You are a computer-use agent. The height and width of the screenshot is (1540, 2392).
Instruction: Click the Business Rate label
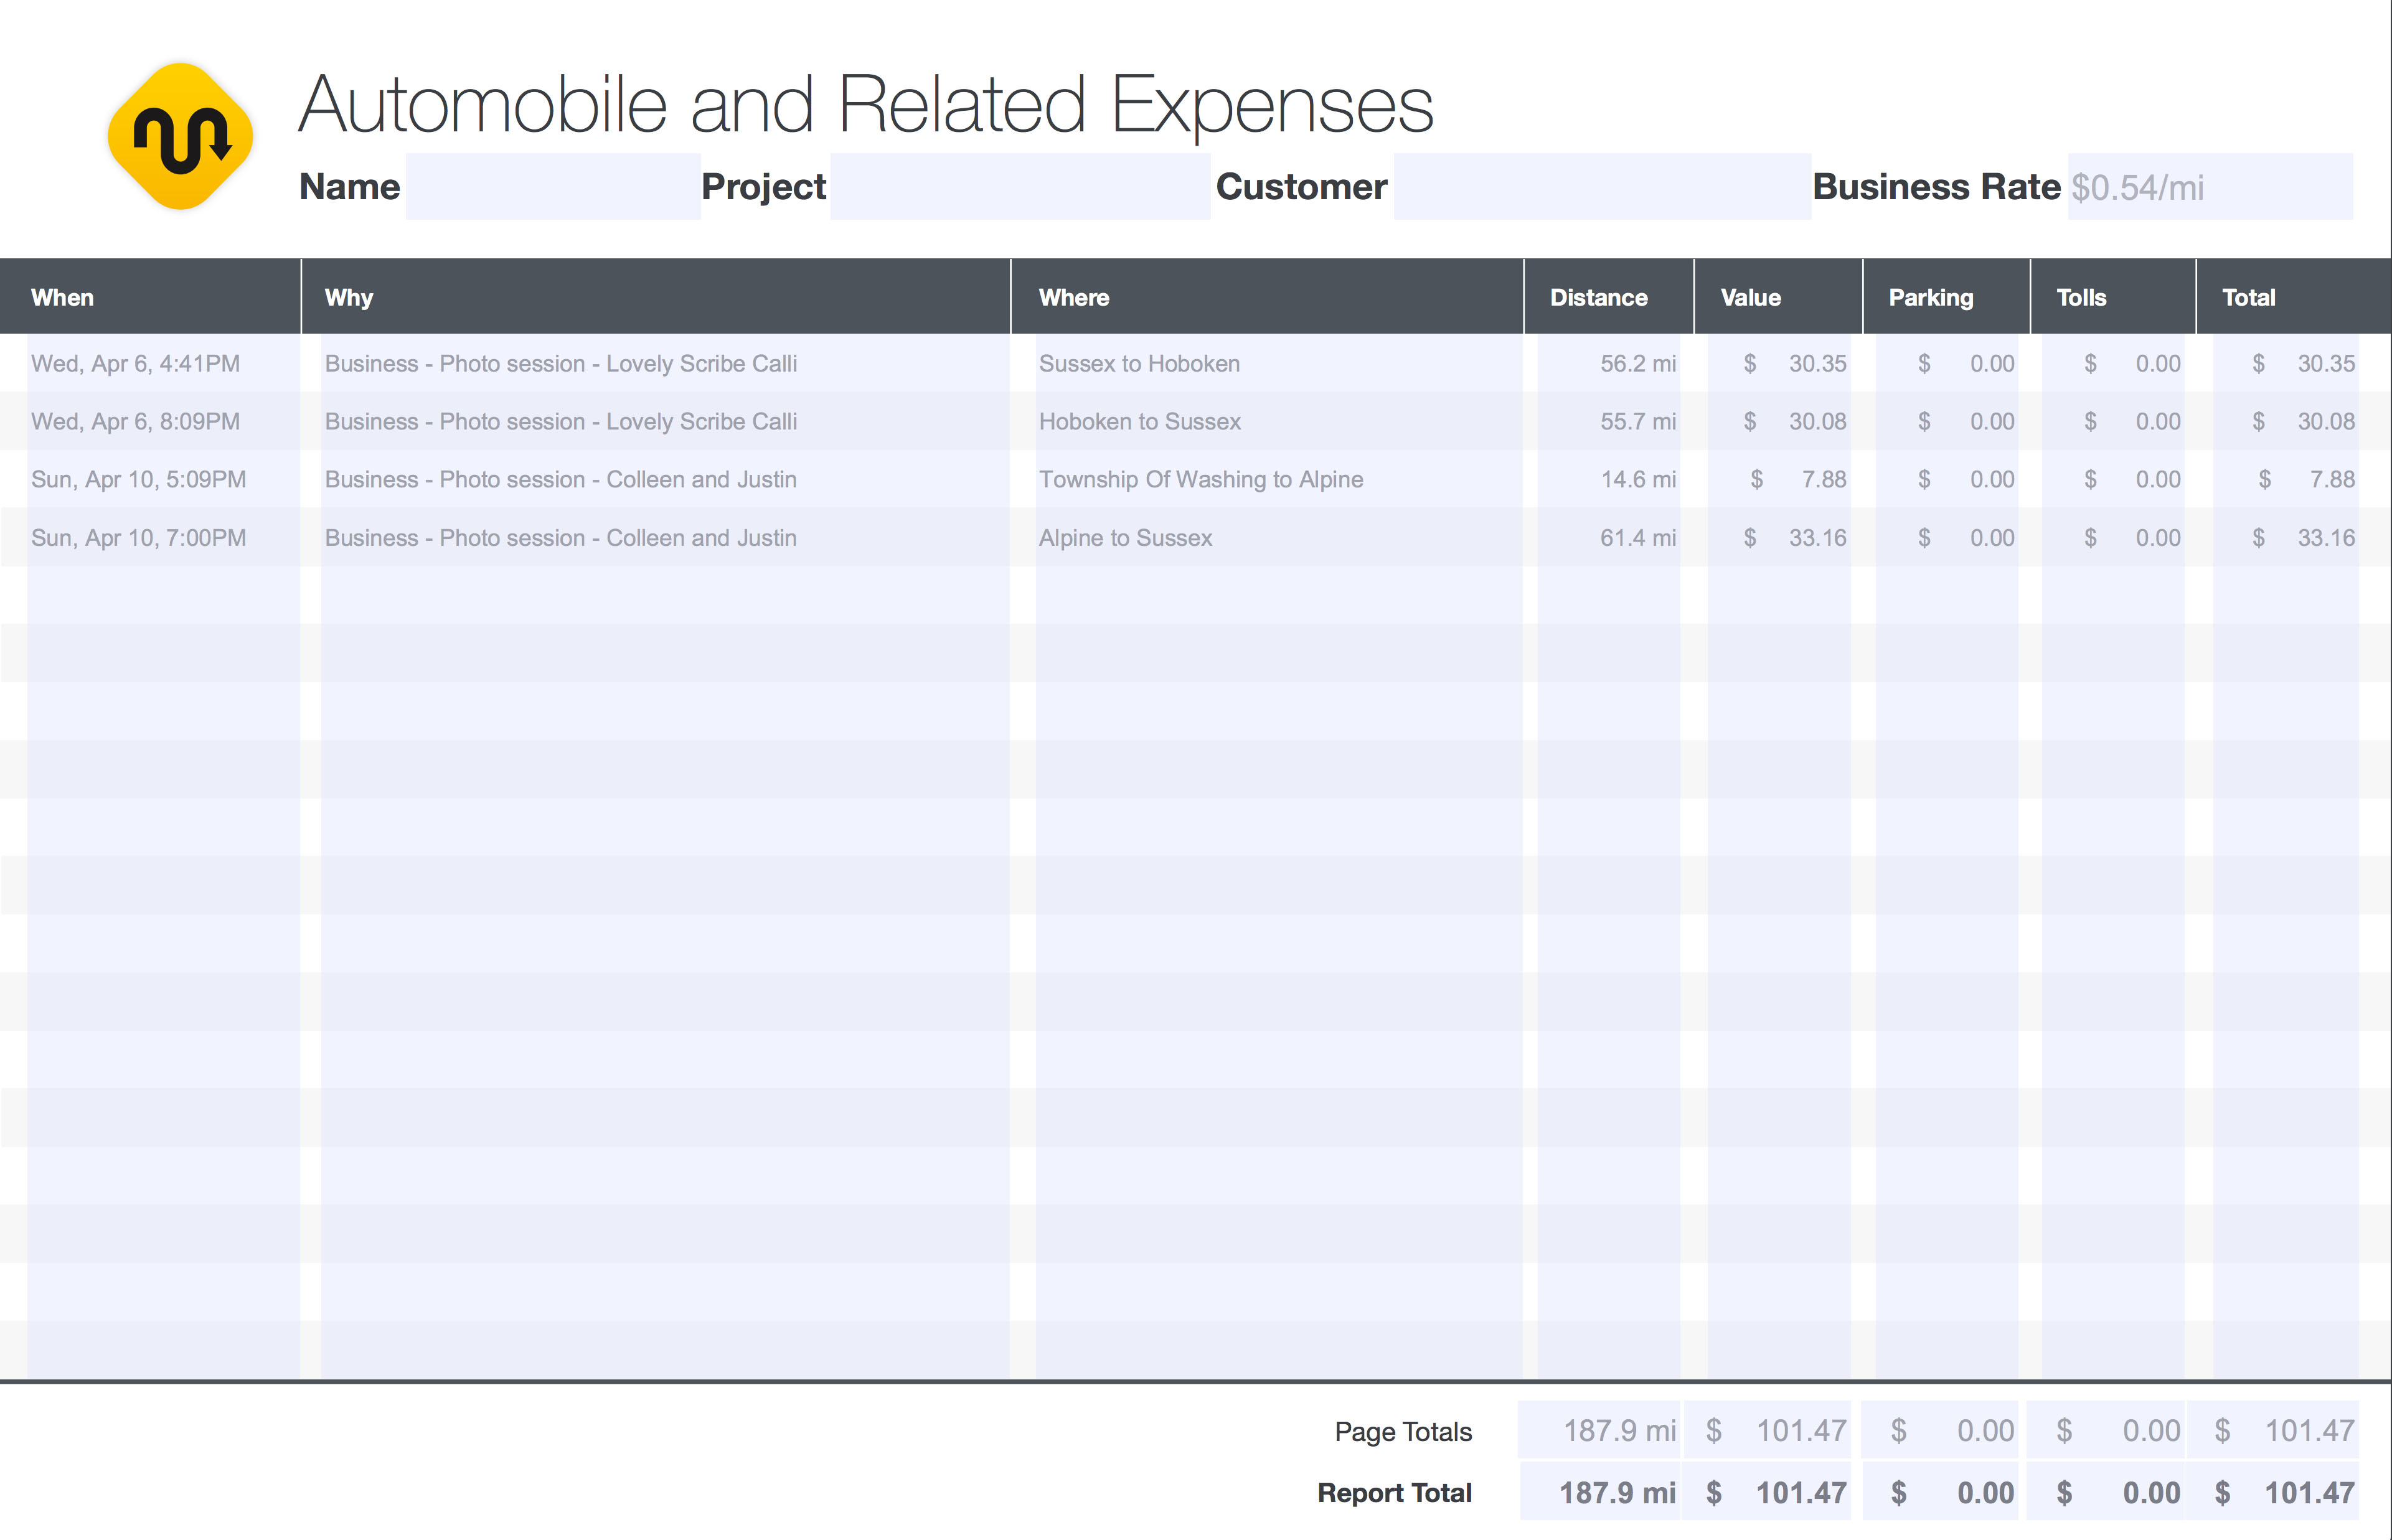click(1937, 187)
